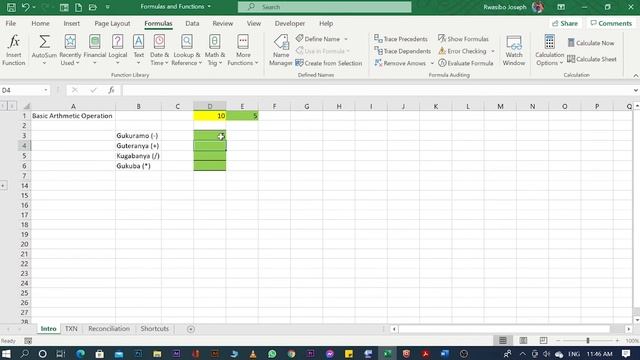Click the formula bar fx icon
The image size is (640, 360).
(111, 90)
